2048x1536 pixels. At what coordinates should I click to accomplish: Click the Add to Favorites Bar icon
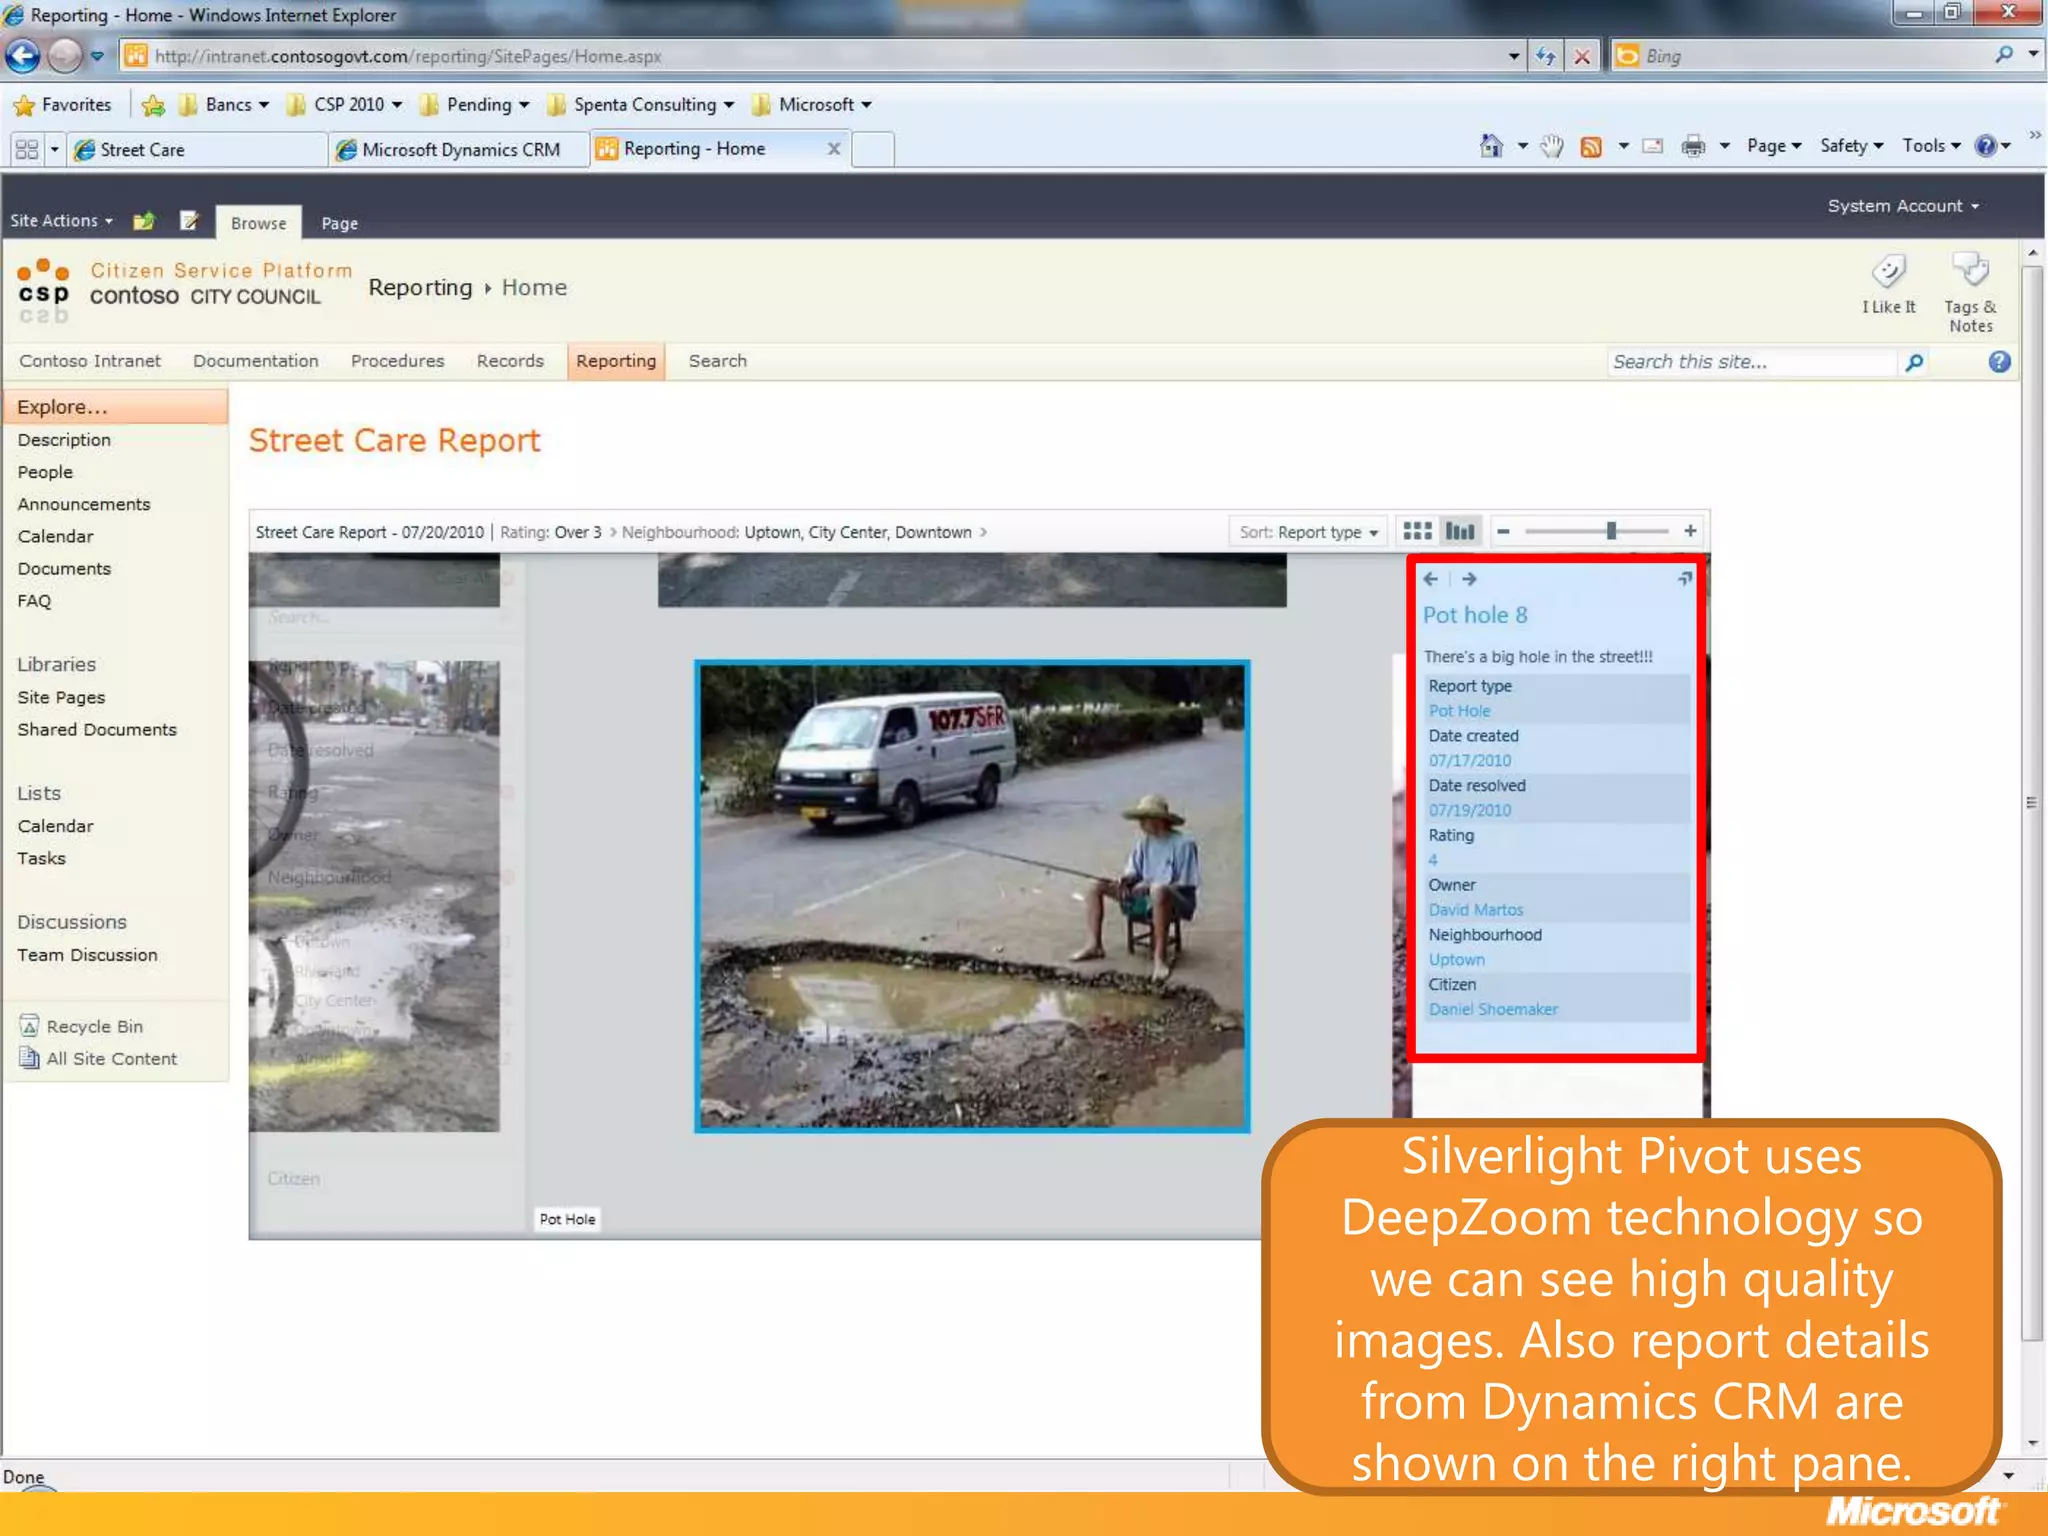tap(153, 104)
